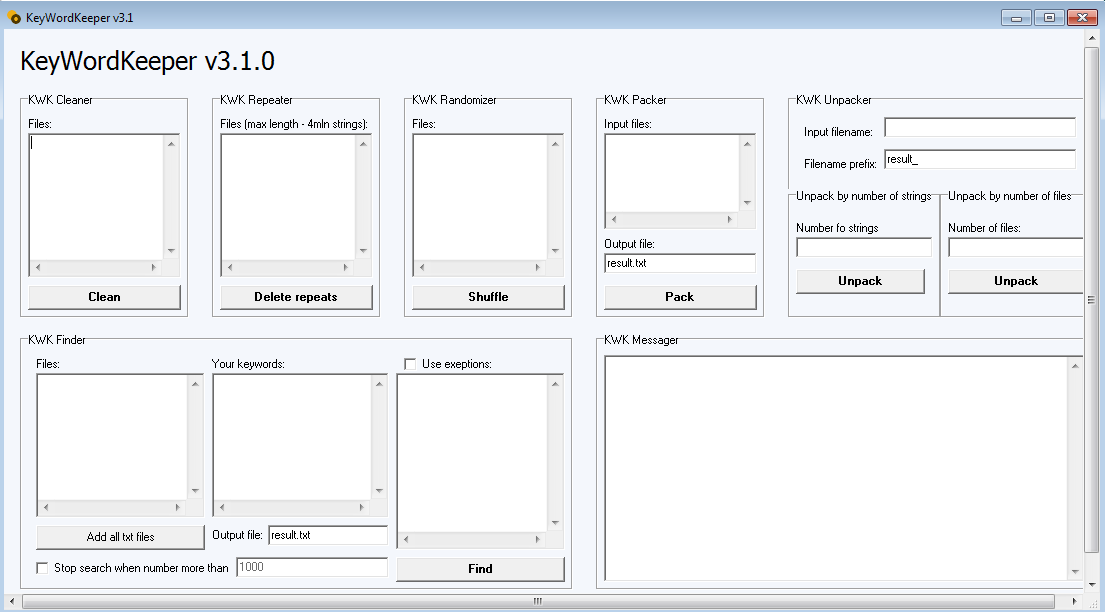Click the KeyWordKeeper app icon in title bar
Image resolution: width=1105 pixels, height=612 pixels.
coord(14,17)
